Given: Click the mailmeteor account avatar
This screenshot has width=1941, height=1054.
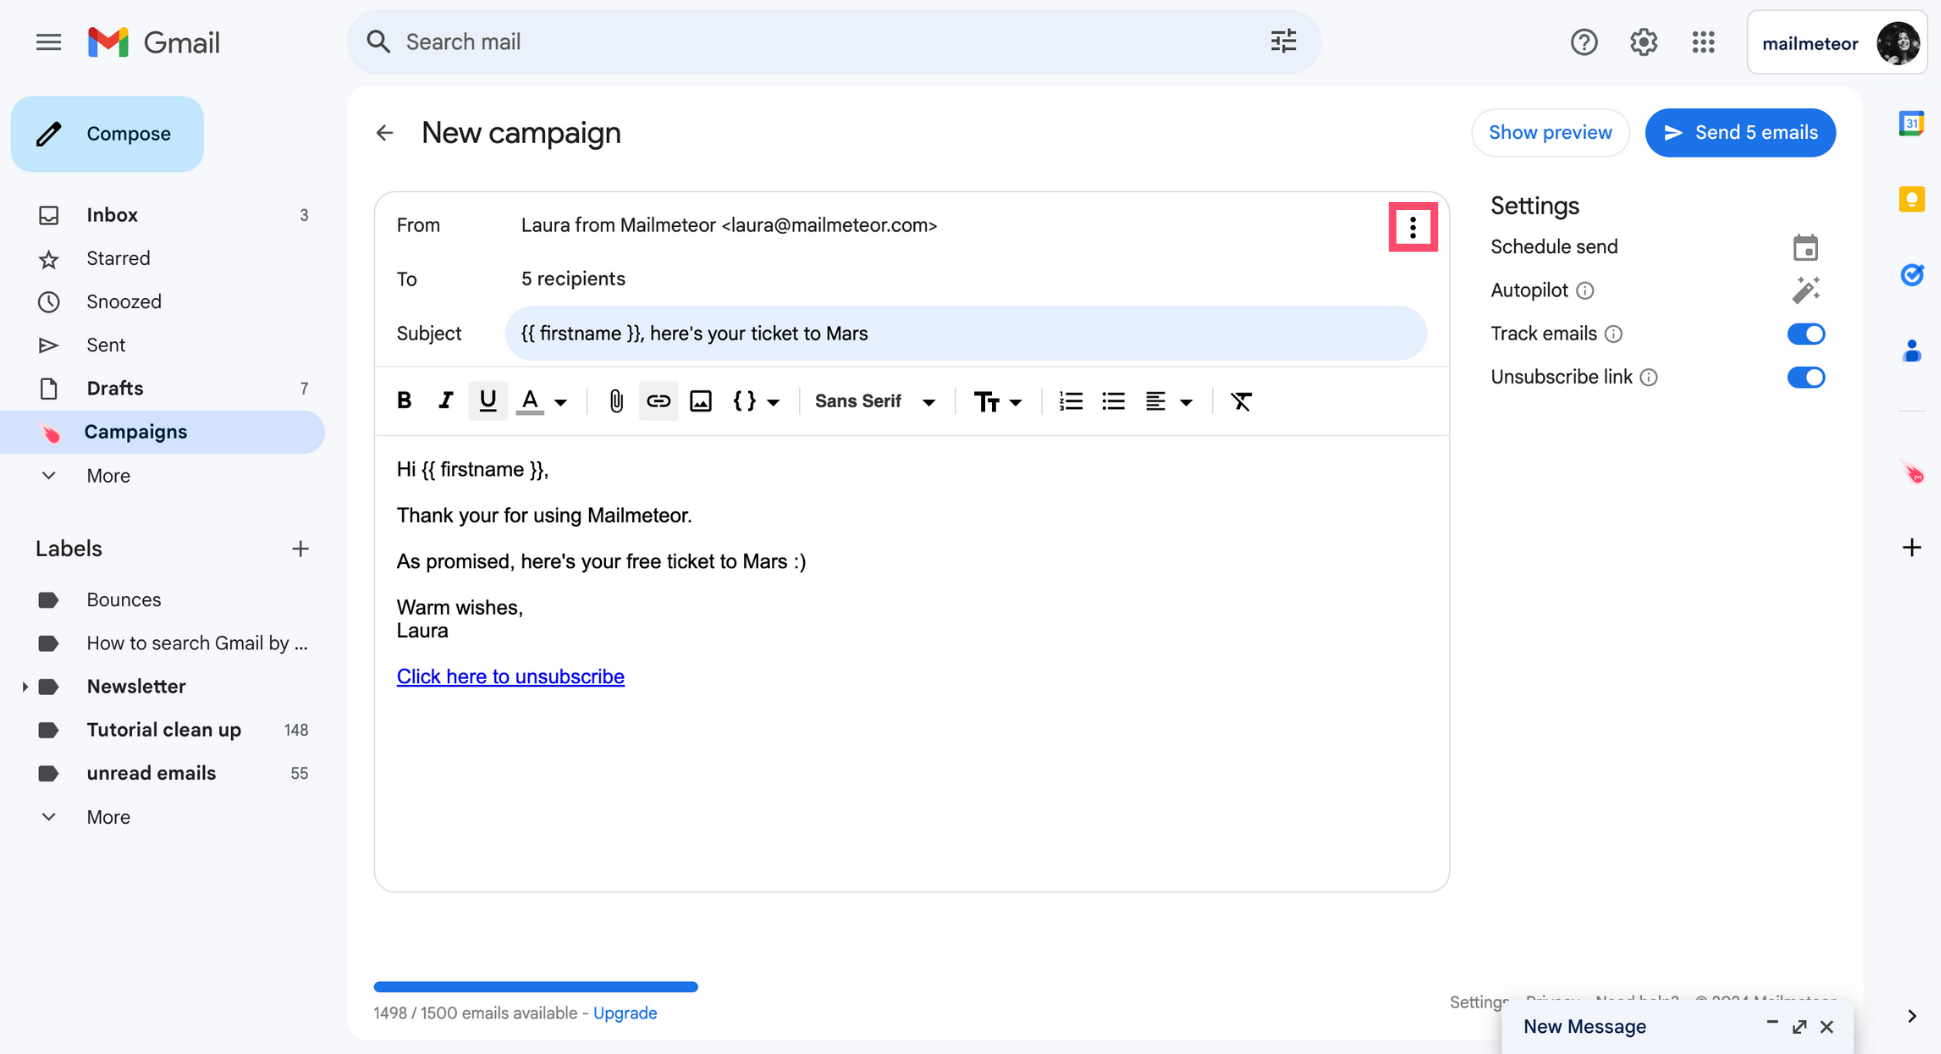Looking at the screenshot, I should click(1897, 43).
